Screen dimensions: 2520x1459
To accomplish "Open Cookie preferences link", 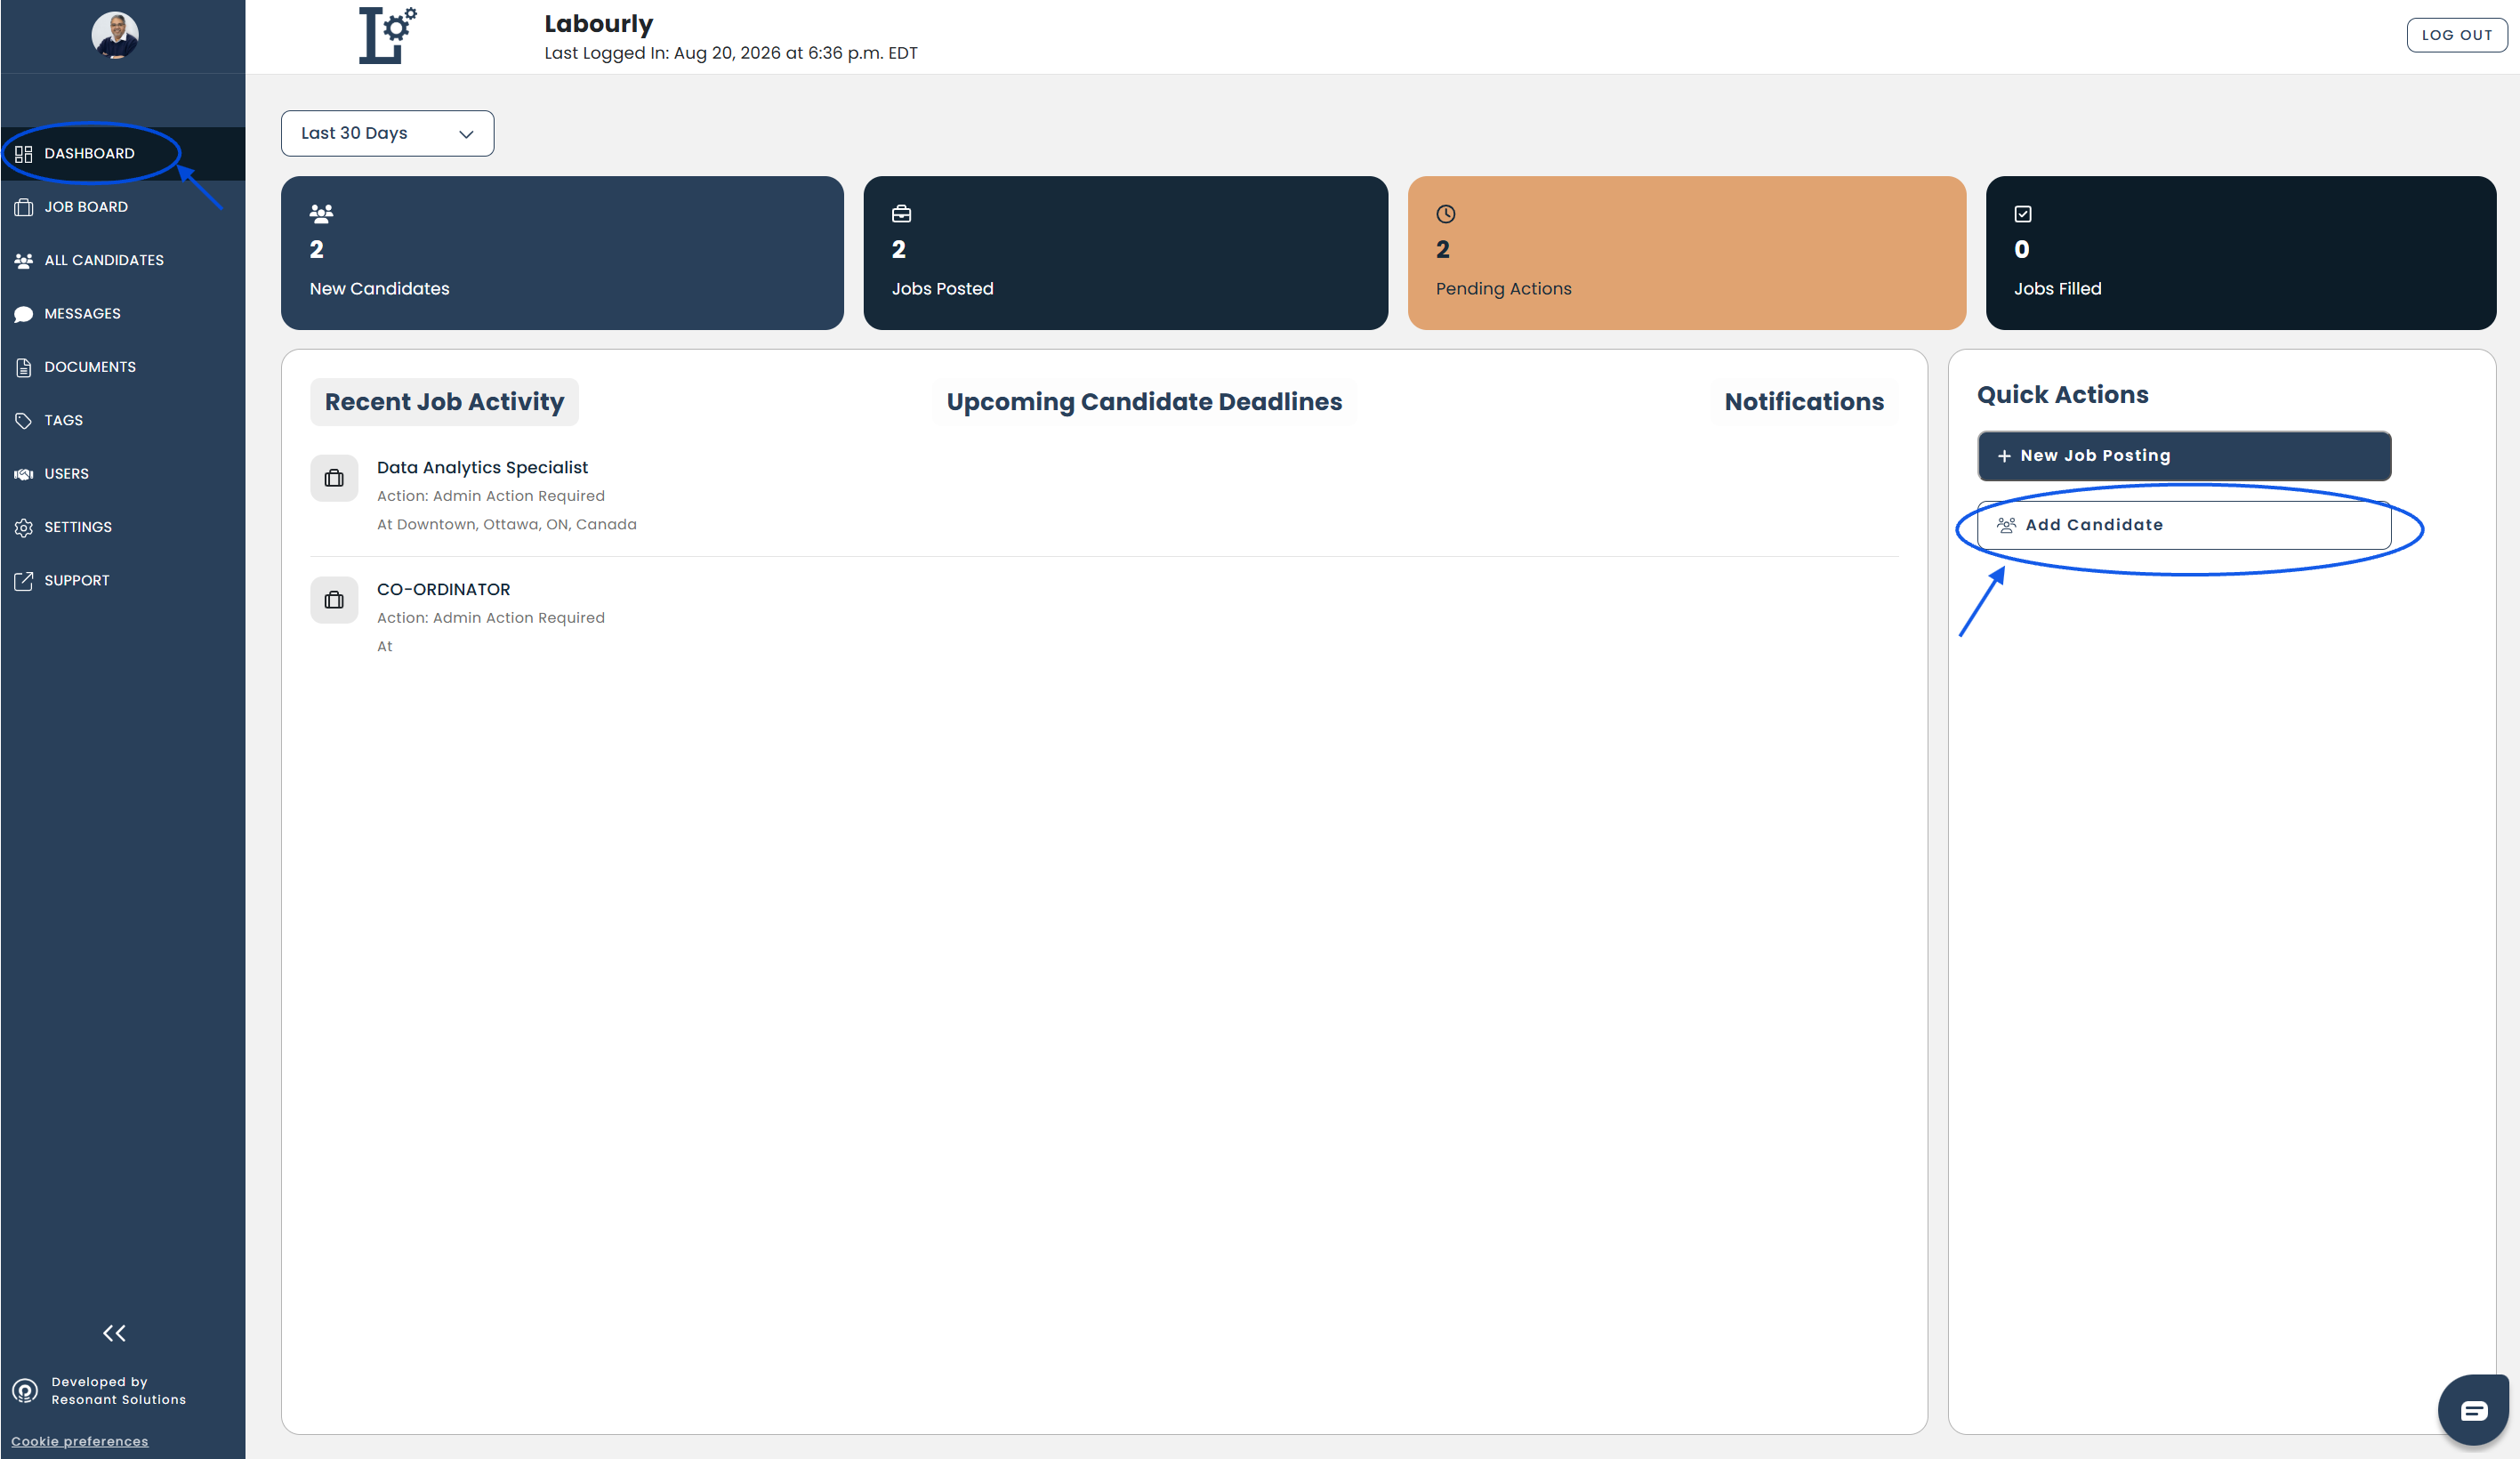I will 80,1441.
